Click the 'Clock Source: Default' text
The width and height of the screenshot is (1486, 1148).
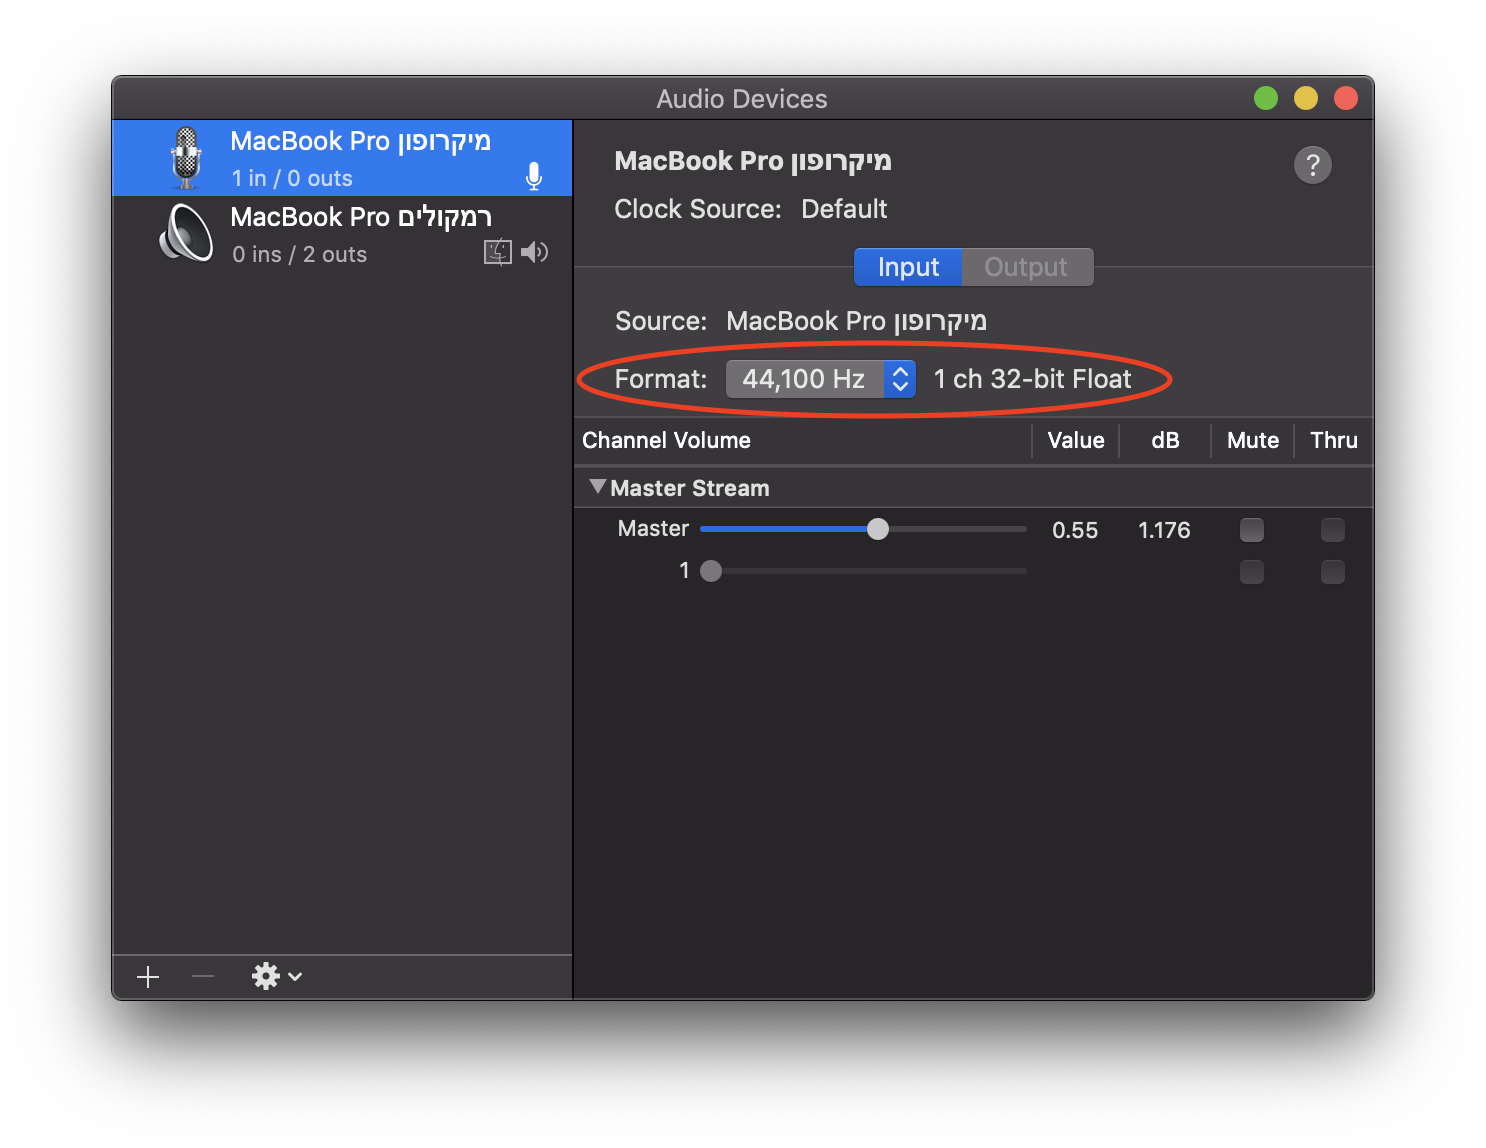pyautogui.click(x=751, y=209)
